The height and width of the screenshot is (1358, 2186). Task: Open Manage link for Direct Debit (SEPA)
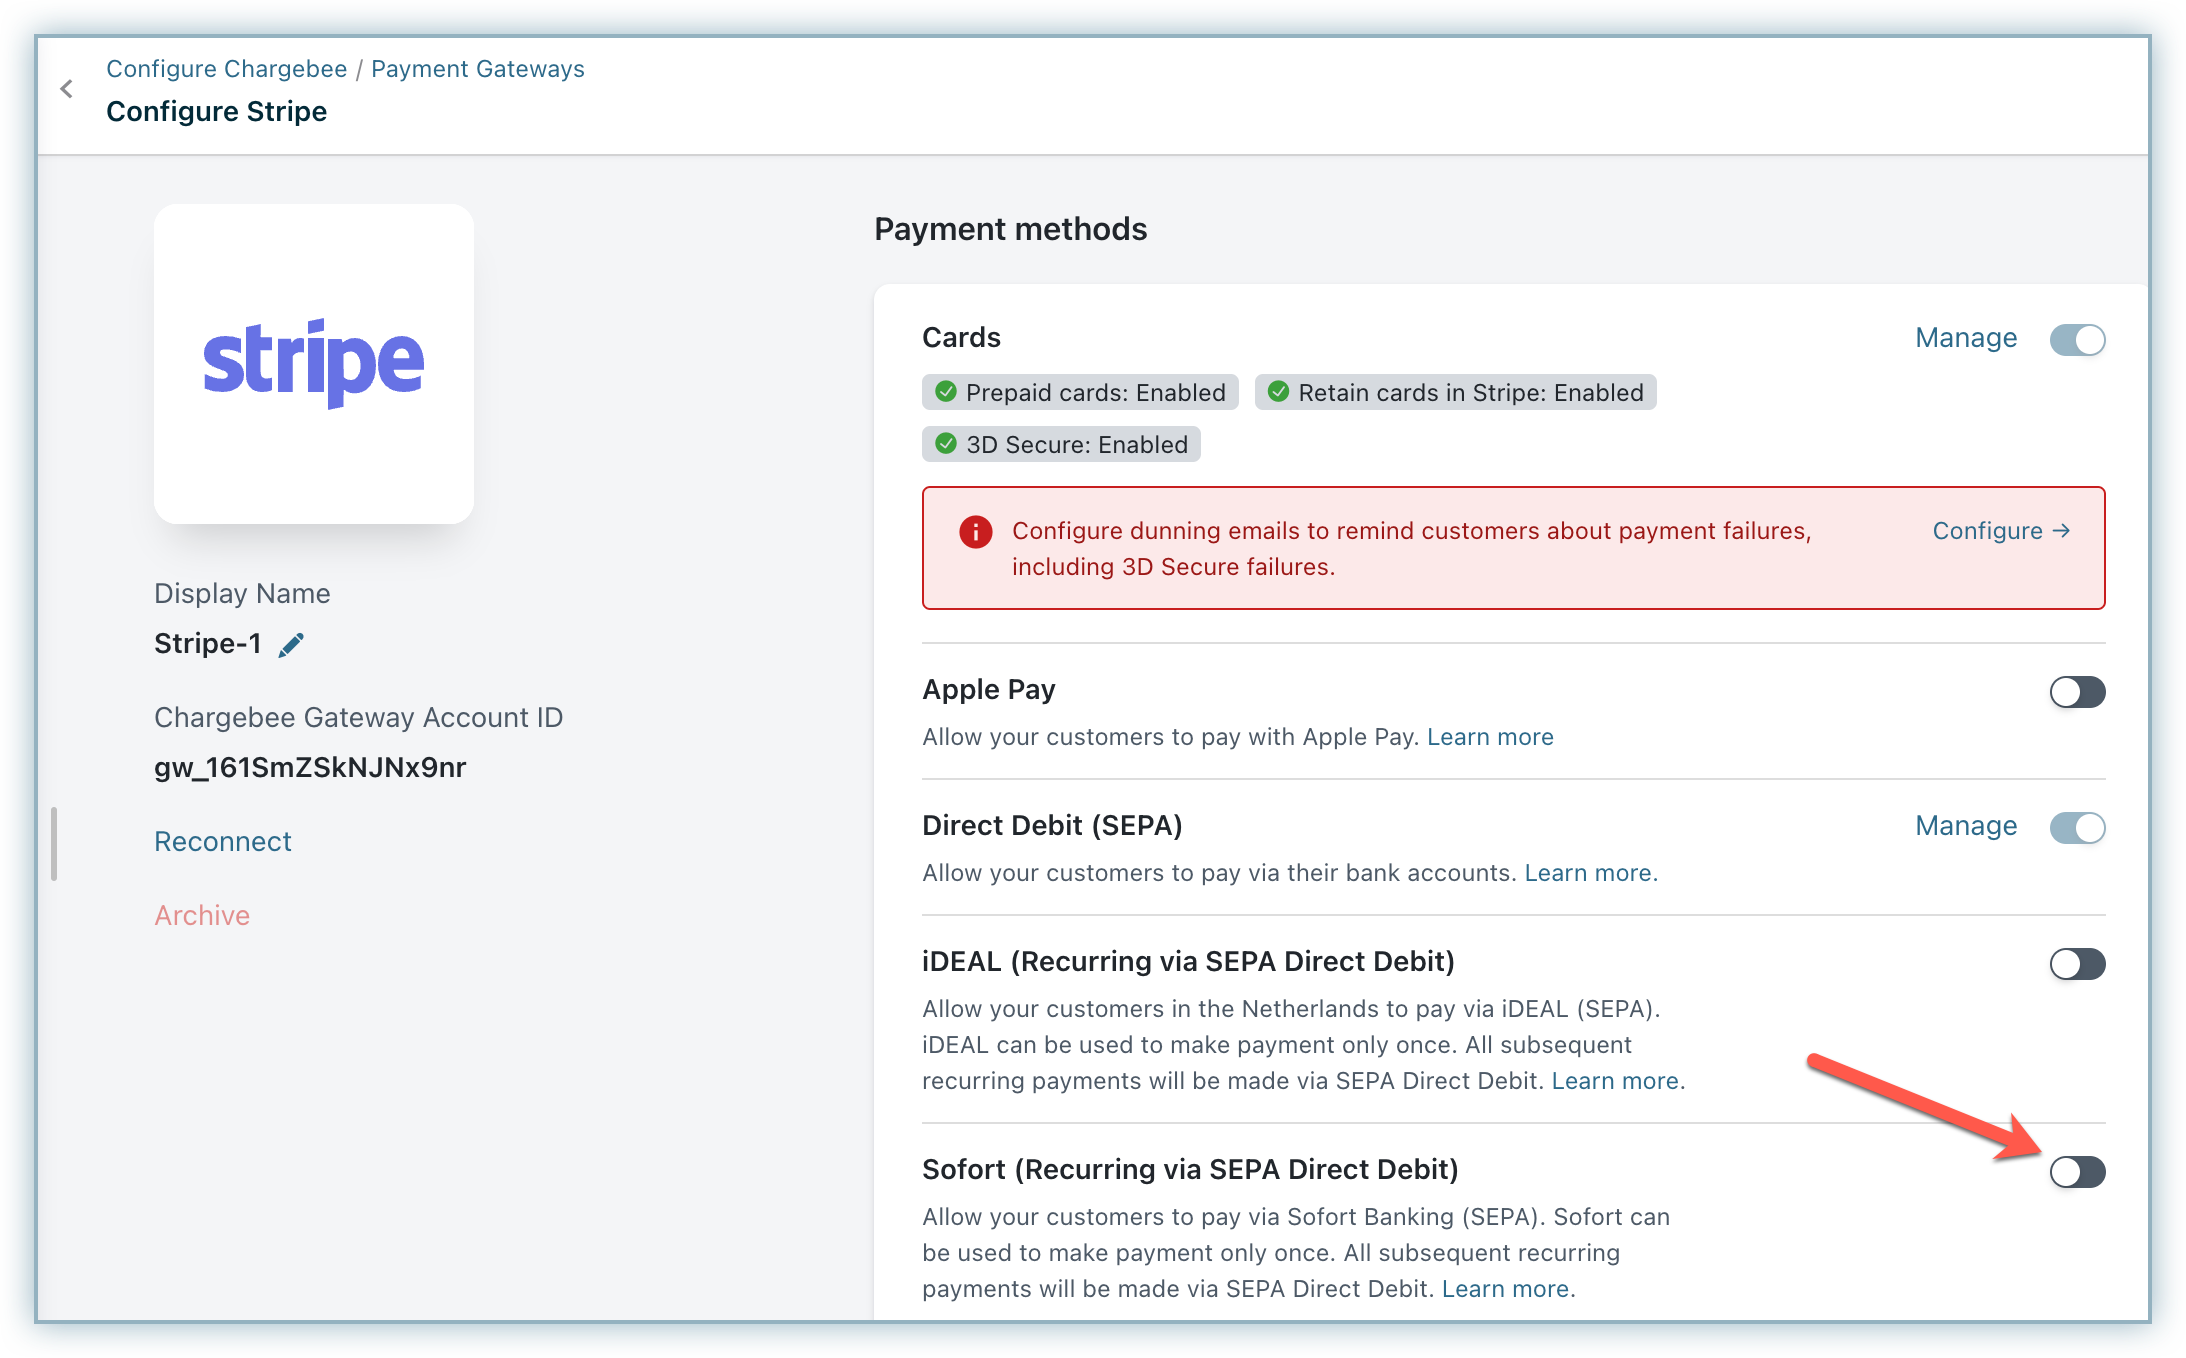(1965, 826)
